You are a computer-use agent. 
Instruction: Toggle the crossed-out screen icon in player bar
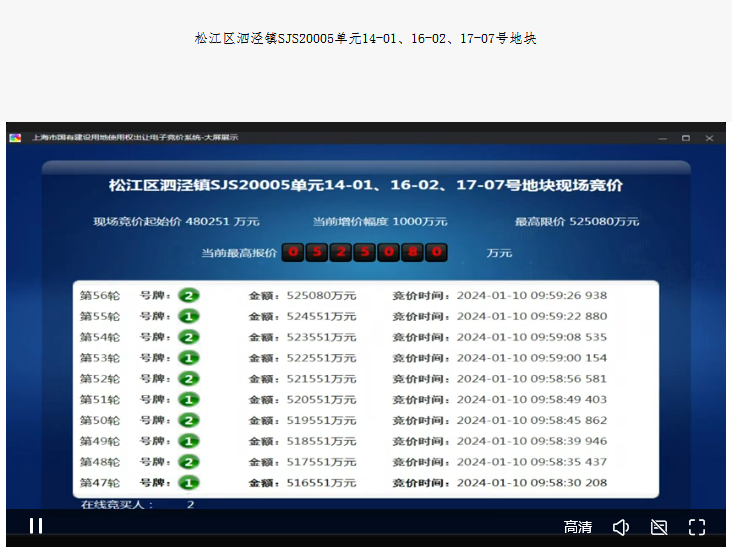tap(659, 527)
